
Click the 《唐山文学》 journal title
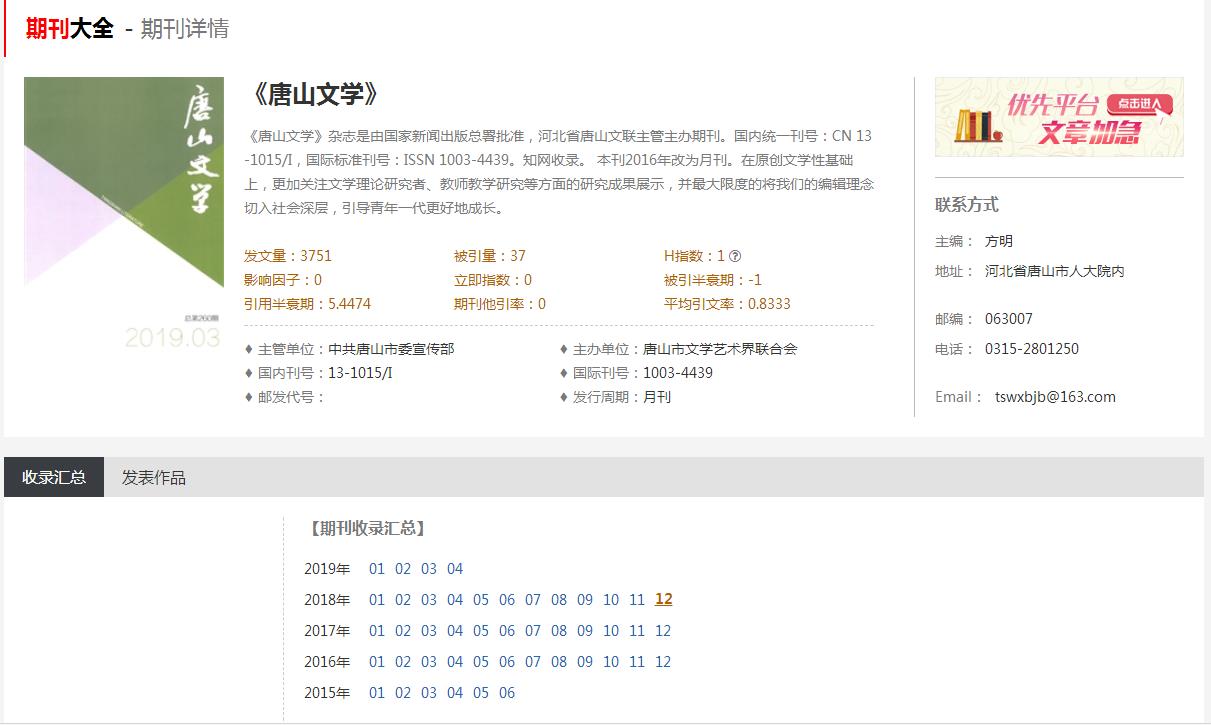pyautogui.click(x=315, y=95)
